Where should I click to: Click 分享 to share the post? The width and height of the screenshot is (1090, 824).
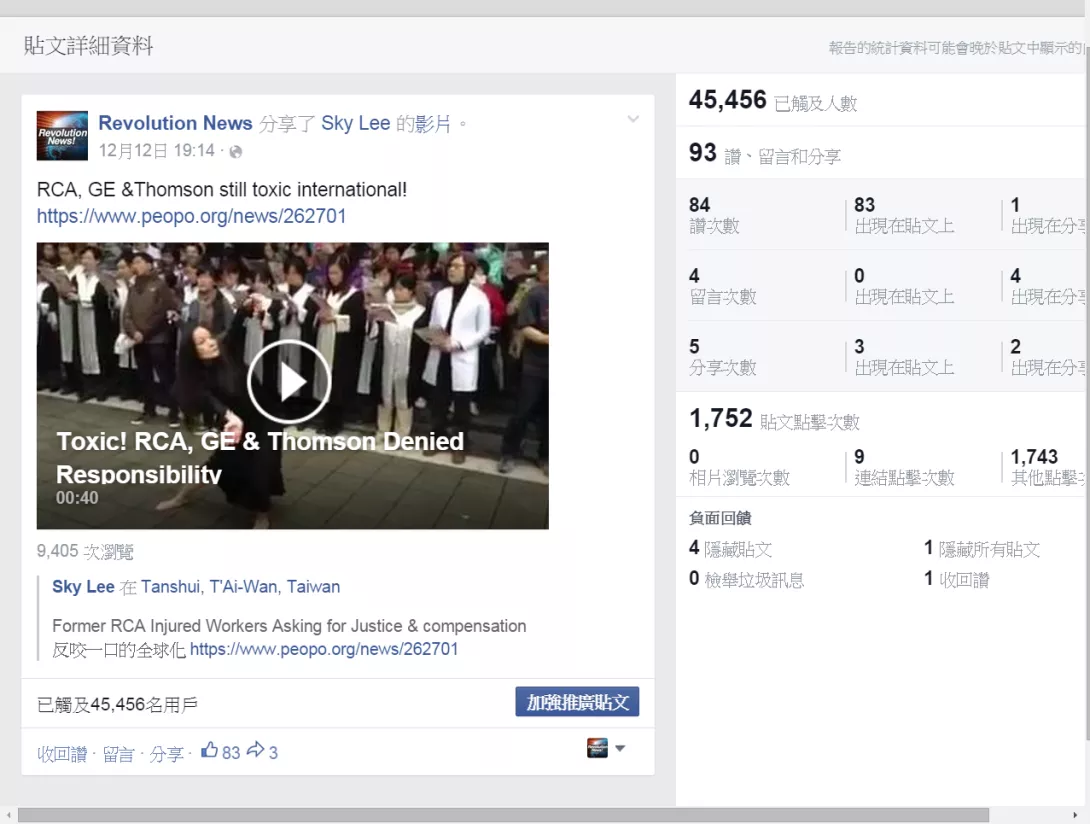(166, 754)
